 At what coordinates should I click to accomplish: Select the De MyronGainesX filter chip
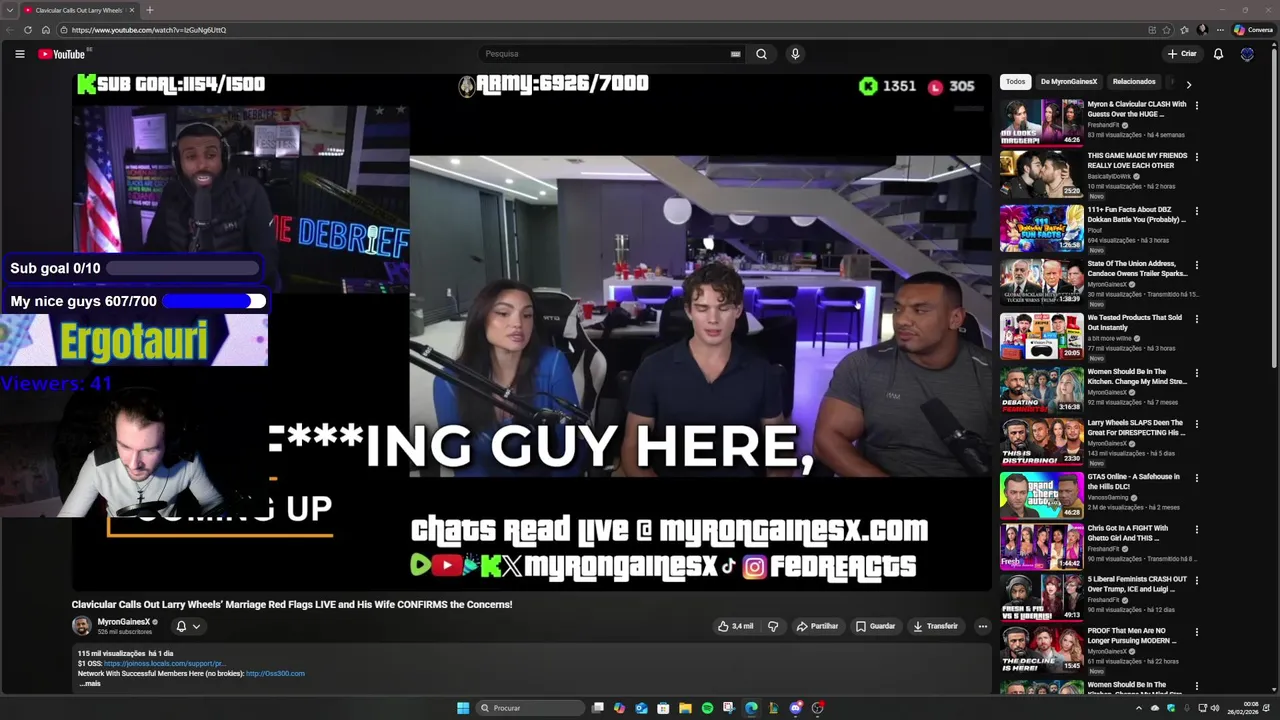tap(1069, 82)
